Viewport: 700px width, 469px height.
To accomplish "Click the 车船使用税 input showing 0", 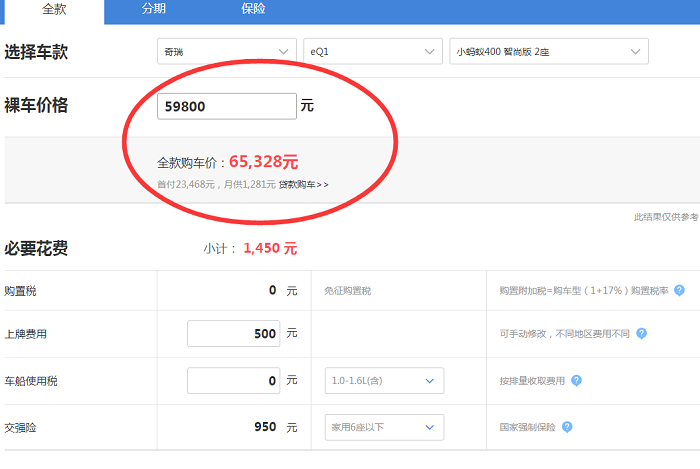I will (x=233, y=381).
